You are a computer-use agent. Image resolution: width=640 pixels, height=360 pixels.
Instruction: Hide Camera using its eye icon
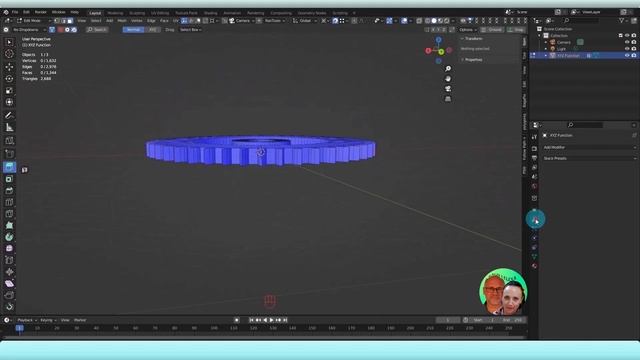[x=627, y=42]
